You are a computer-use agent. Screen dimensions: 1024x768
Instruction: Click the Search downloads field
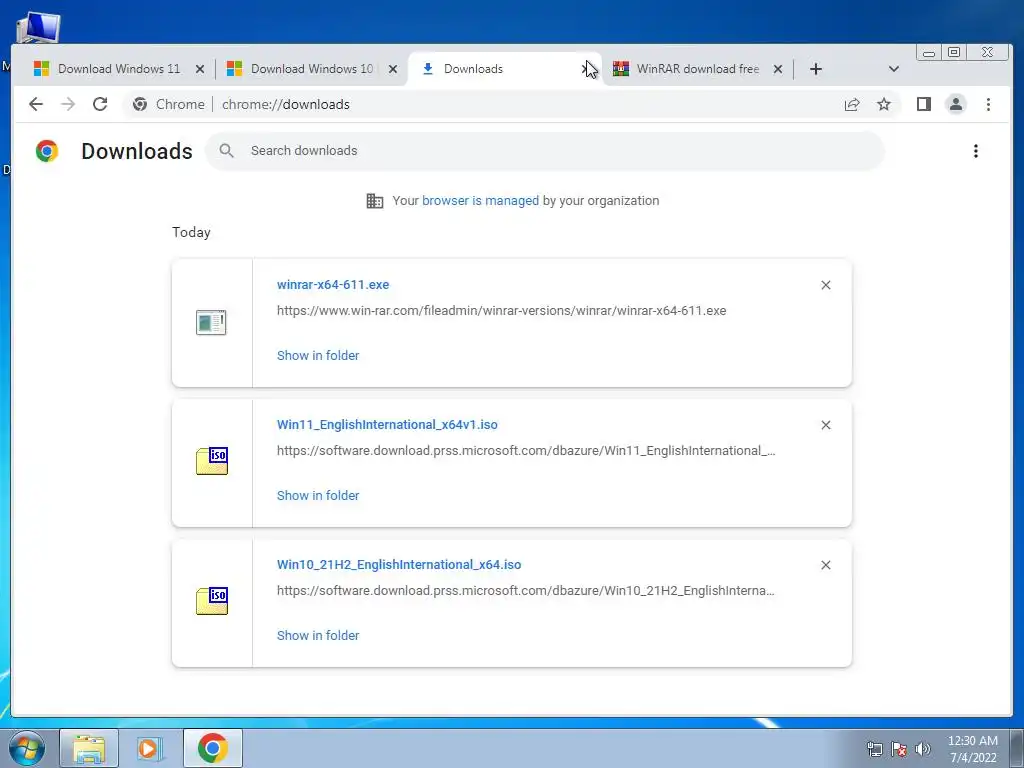[545, 151]
